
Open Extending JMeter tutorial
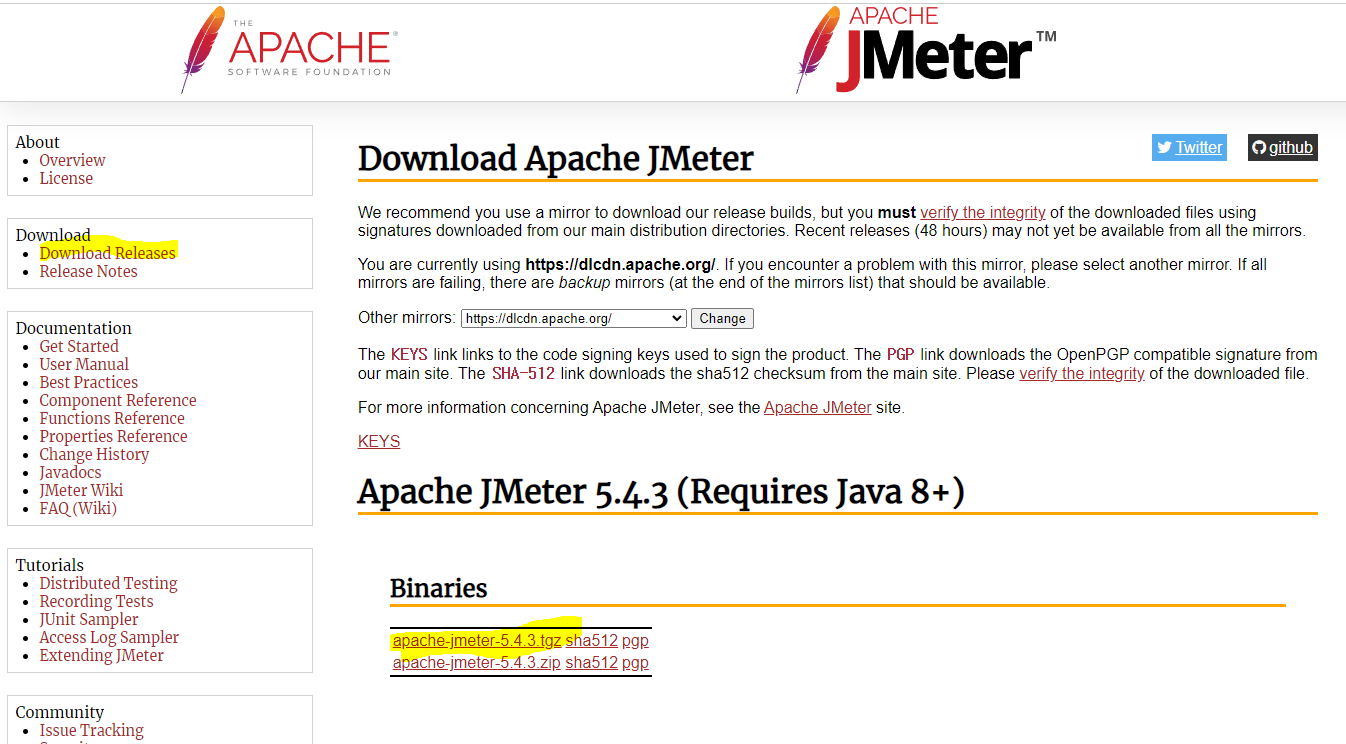[101, 655]
